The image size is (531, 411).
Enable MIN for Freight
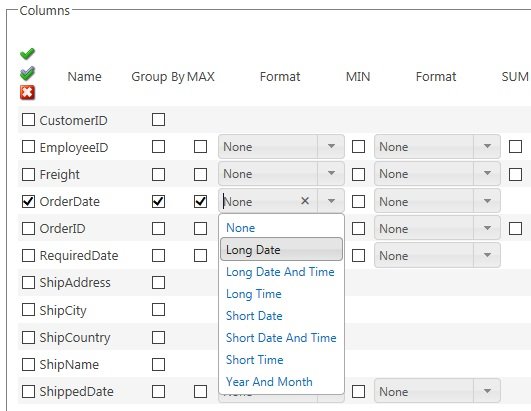click(x=358, y=174)
